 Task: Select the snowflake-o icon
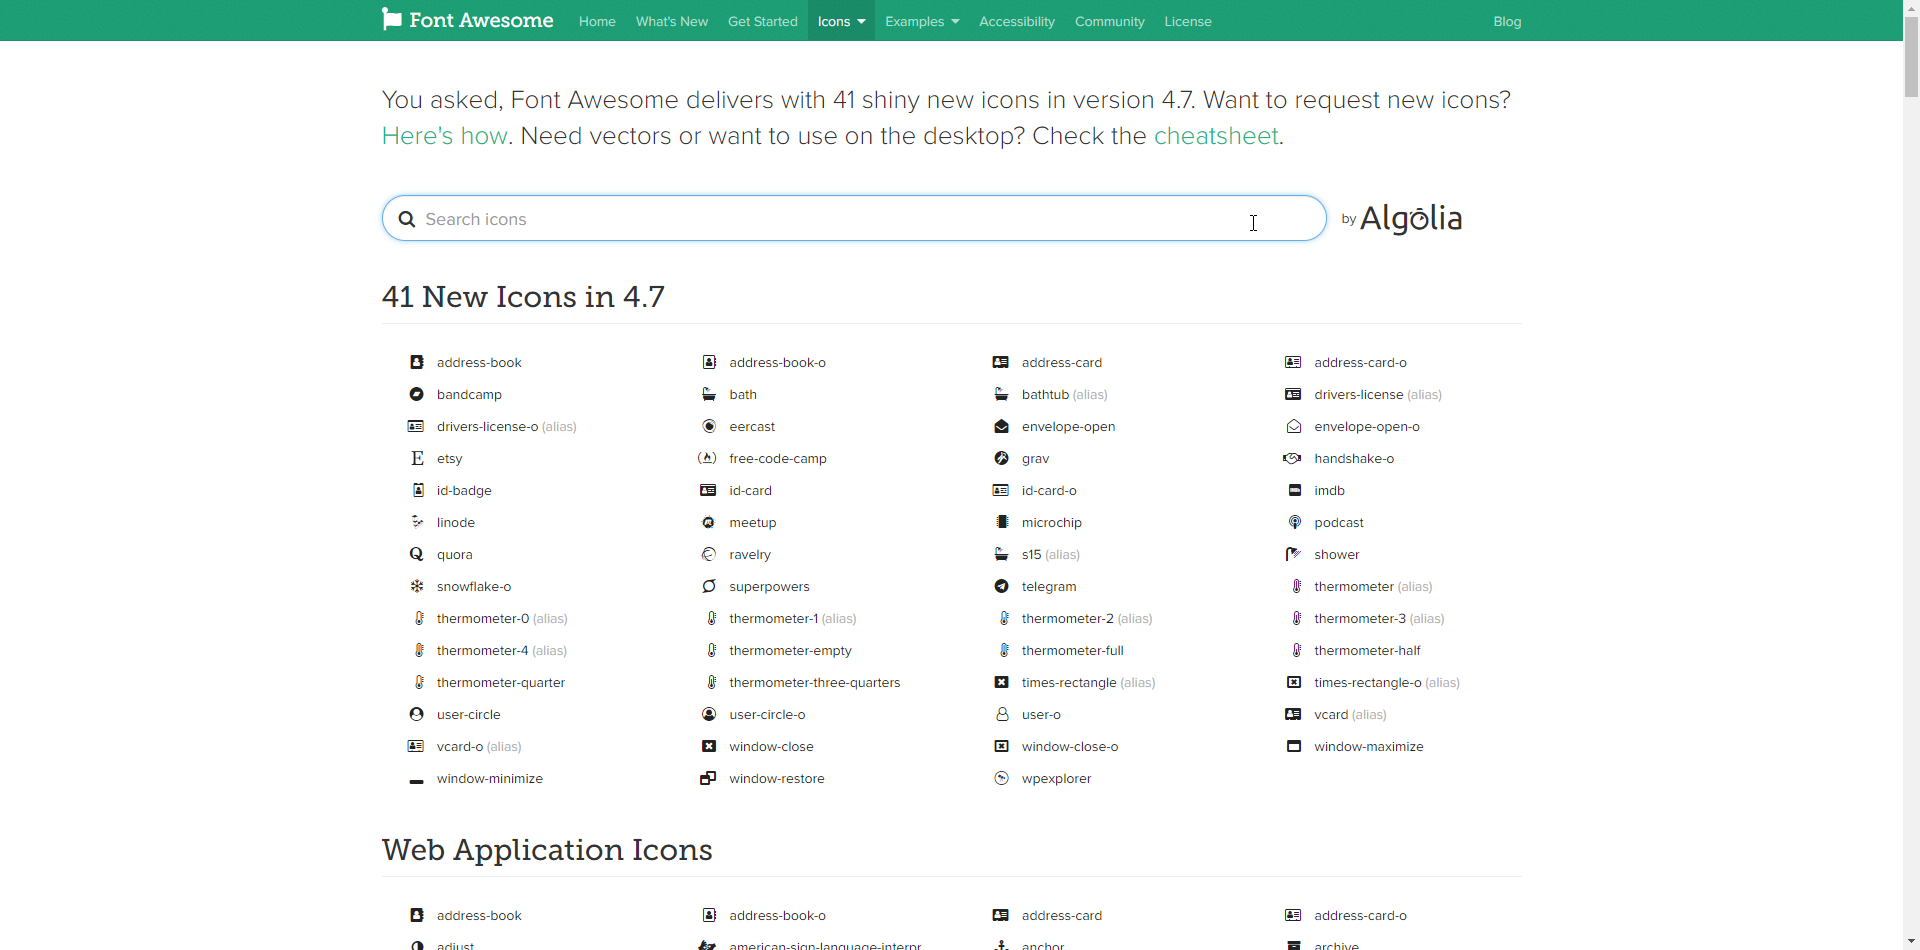tap(474, 587)
